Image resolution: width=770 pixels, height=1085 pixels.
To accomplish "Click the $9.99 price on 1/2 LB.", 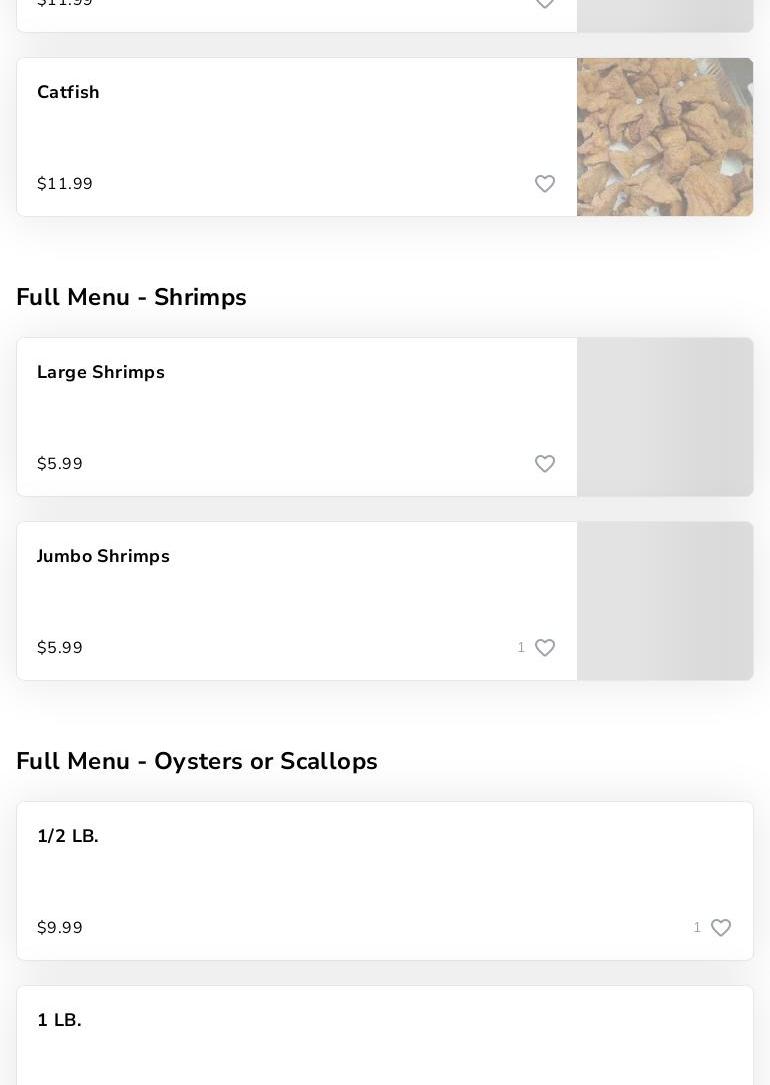I will pos(60,928).
